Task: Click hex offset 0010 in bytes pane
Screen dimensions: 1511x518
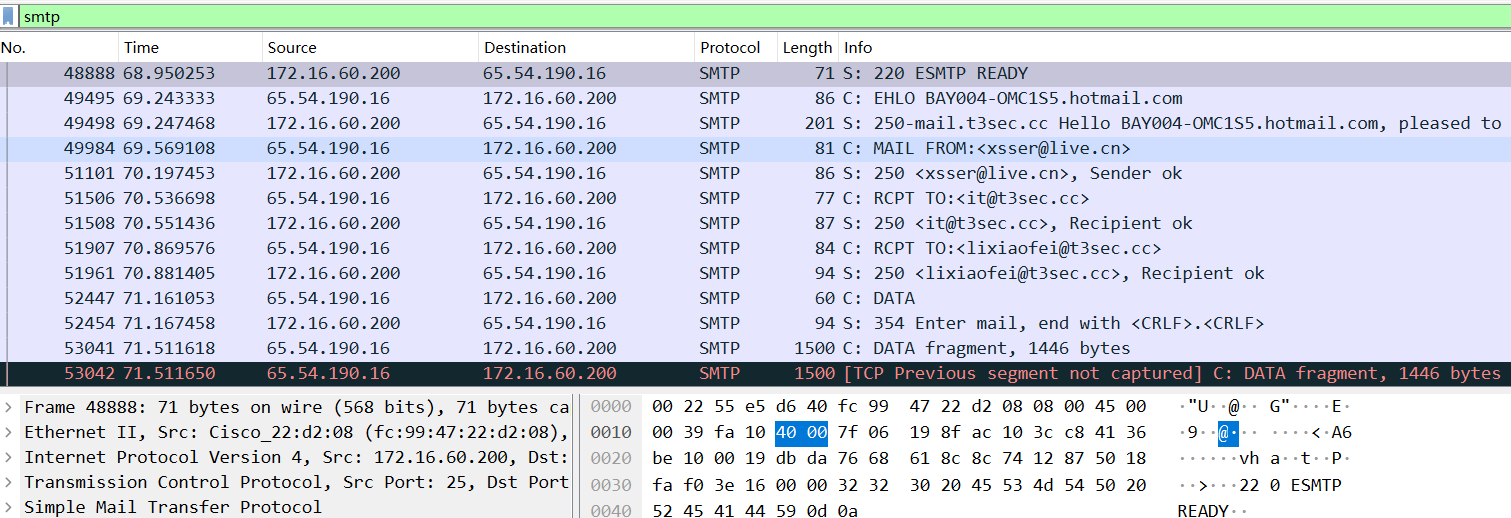Action: click(611, 432)
